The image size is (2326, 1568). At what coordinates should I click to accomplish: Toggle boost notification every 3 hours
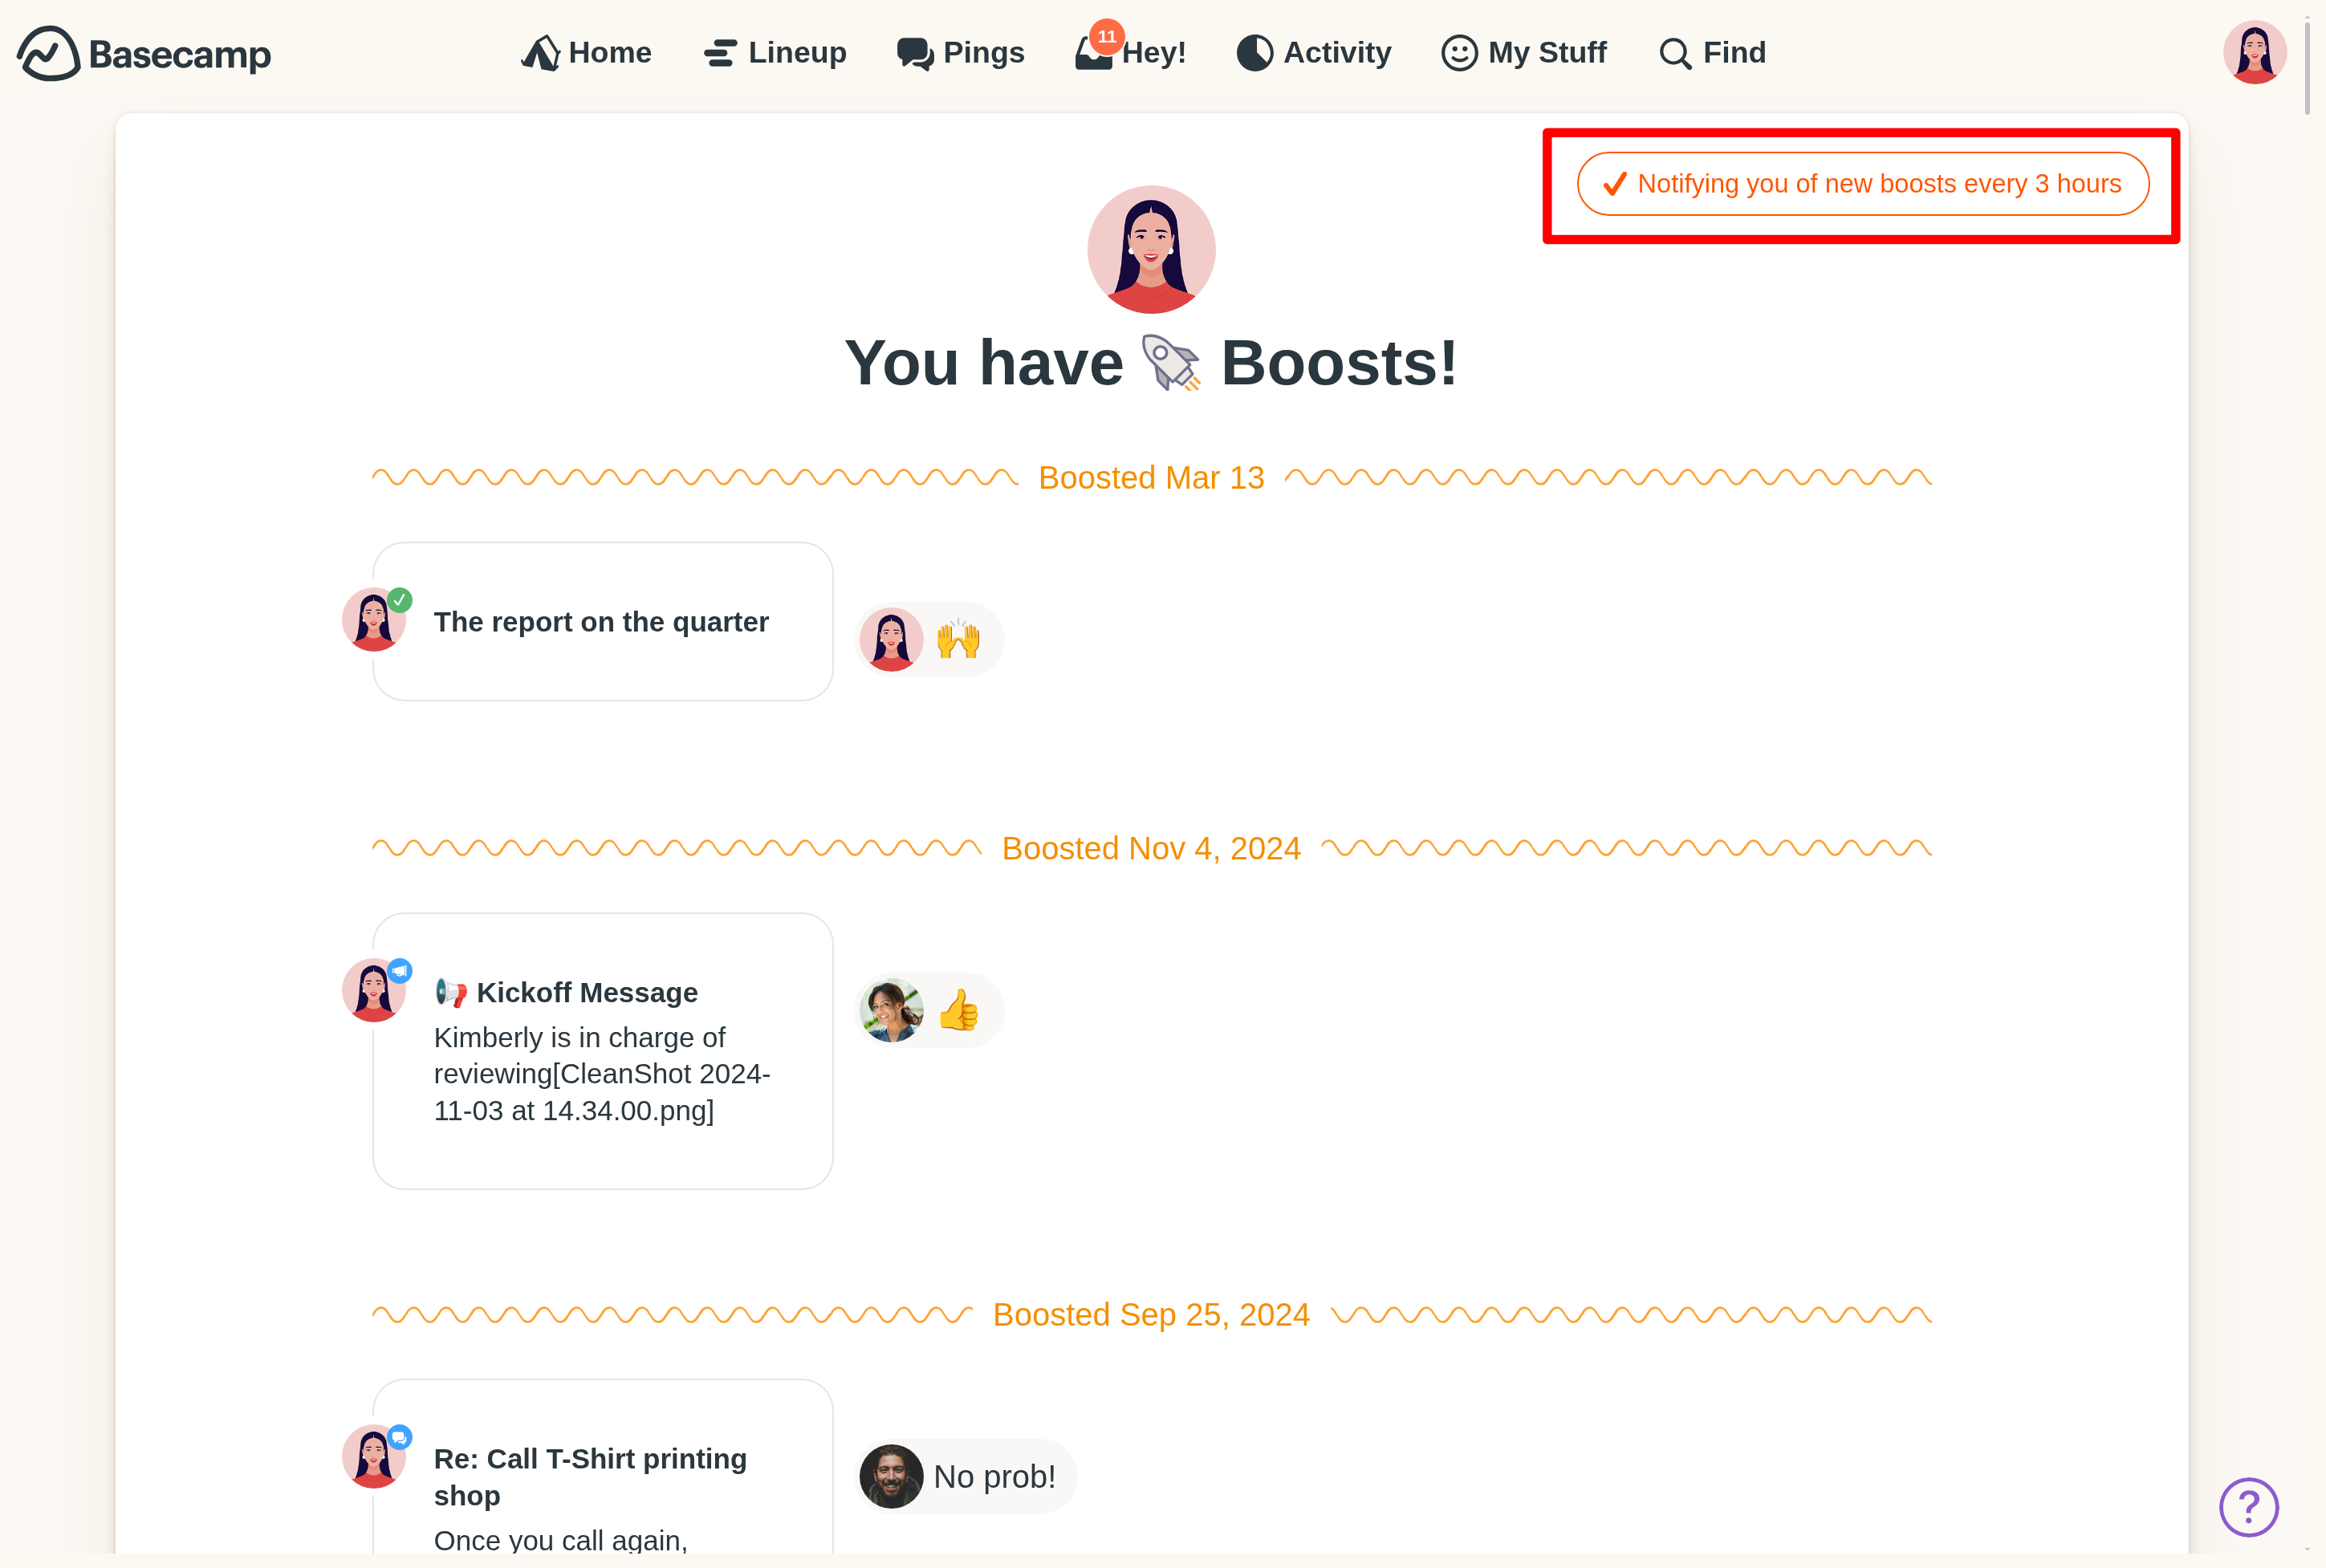coord(1862,184)
